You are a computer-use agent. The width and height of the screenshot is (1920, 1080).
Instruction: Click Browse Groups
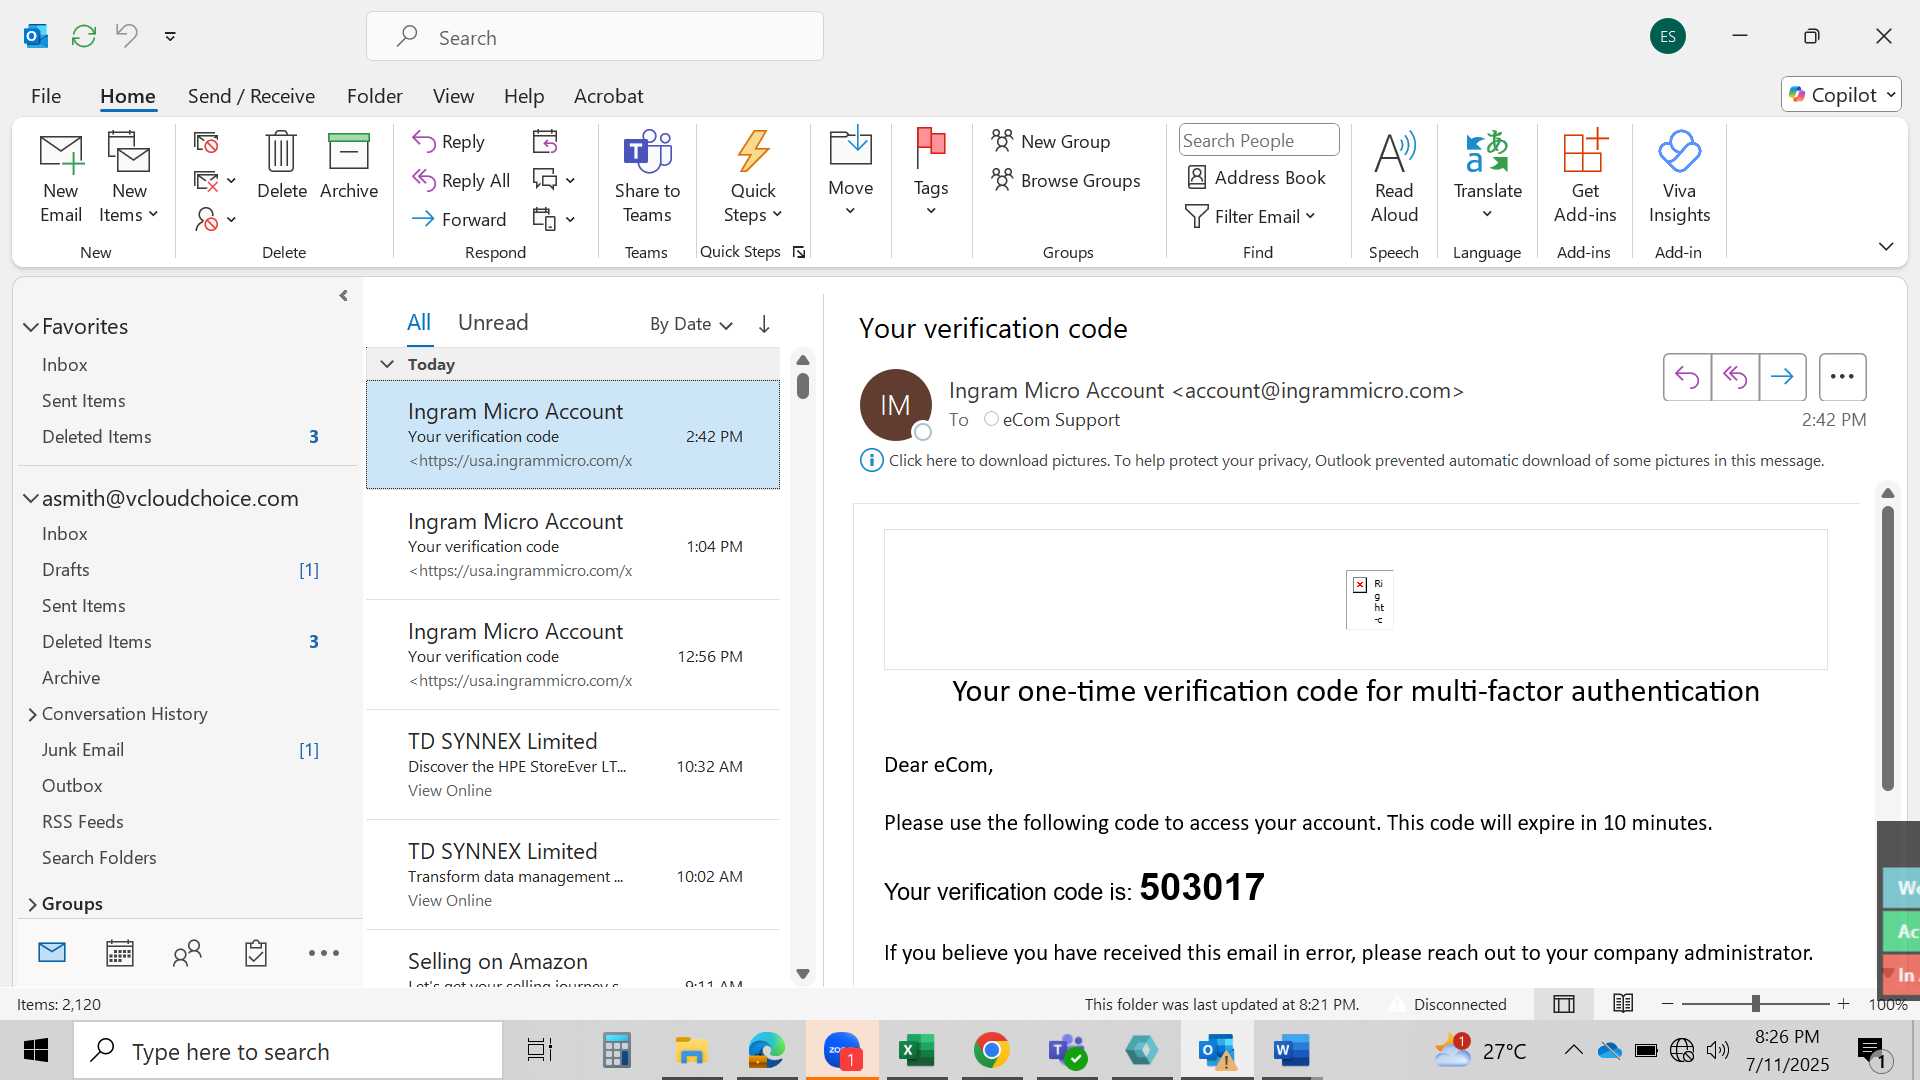(1065, 181)
